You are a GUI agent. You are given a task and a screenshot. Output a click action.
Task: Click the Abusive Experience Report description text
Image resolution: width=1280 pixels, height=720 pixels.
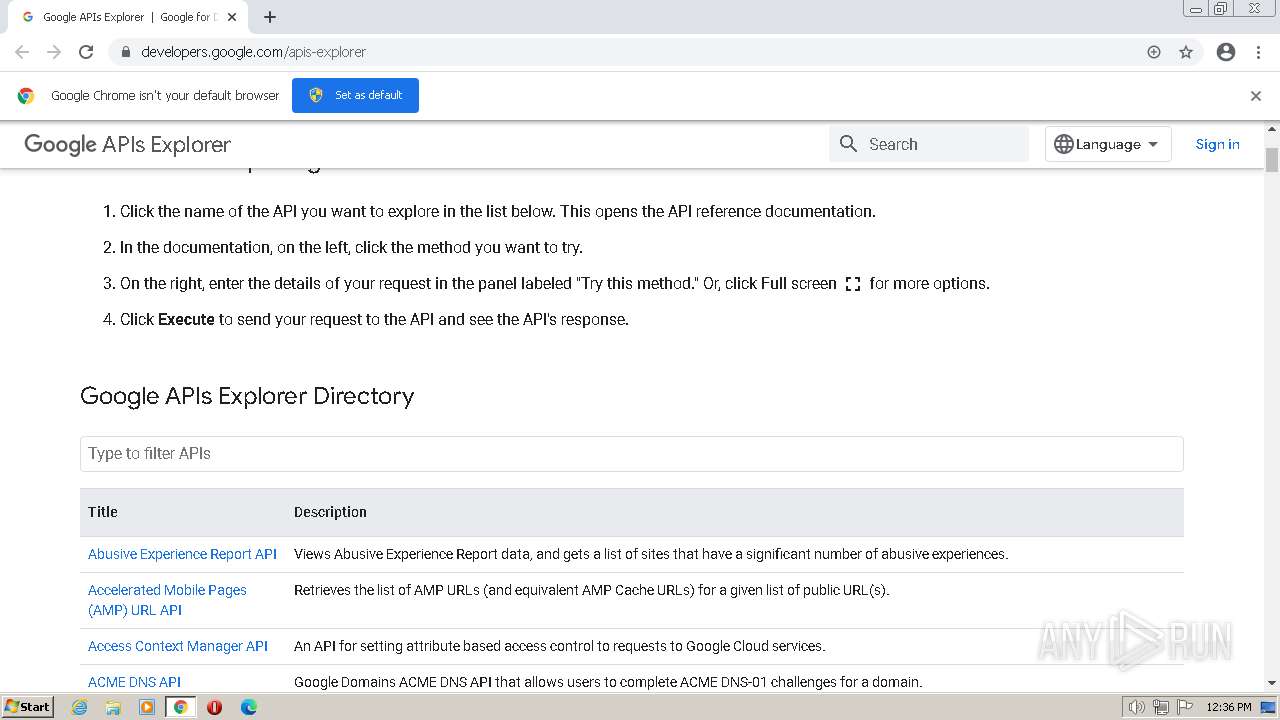[x=651, y=554]
